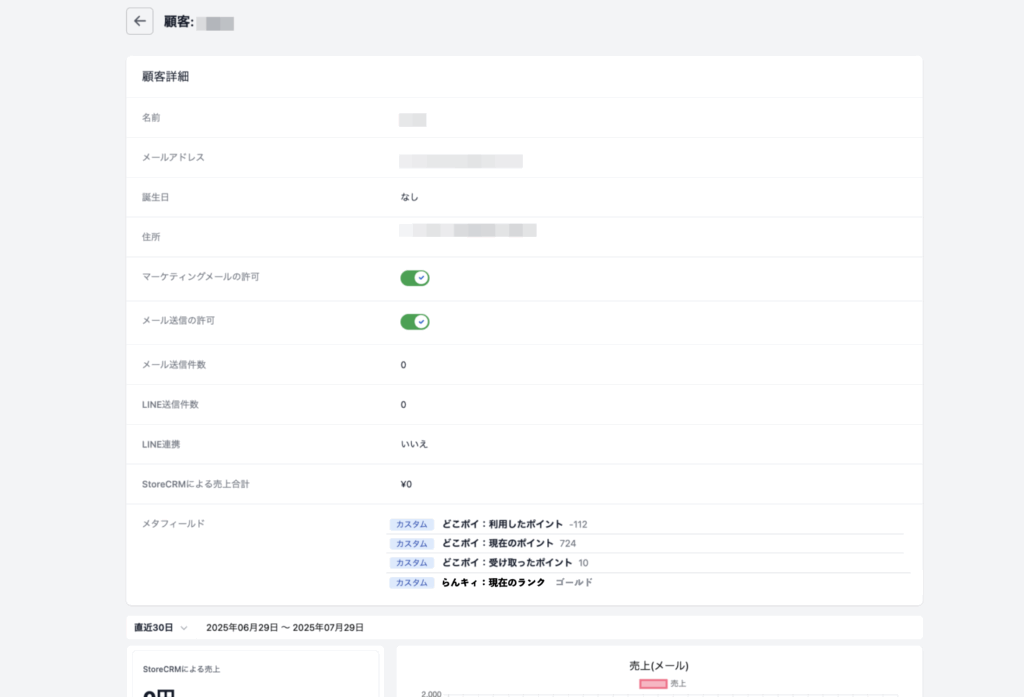Click the 顧客詳細 section header
Screen dimensions: 1024x697
[166, 77]
